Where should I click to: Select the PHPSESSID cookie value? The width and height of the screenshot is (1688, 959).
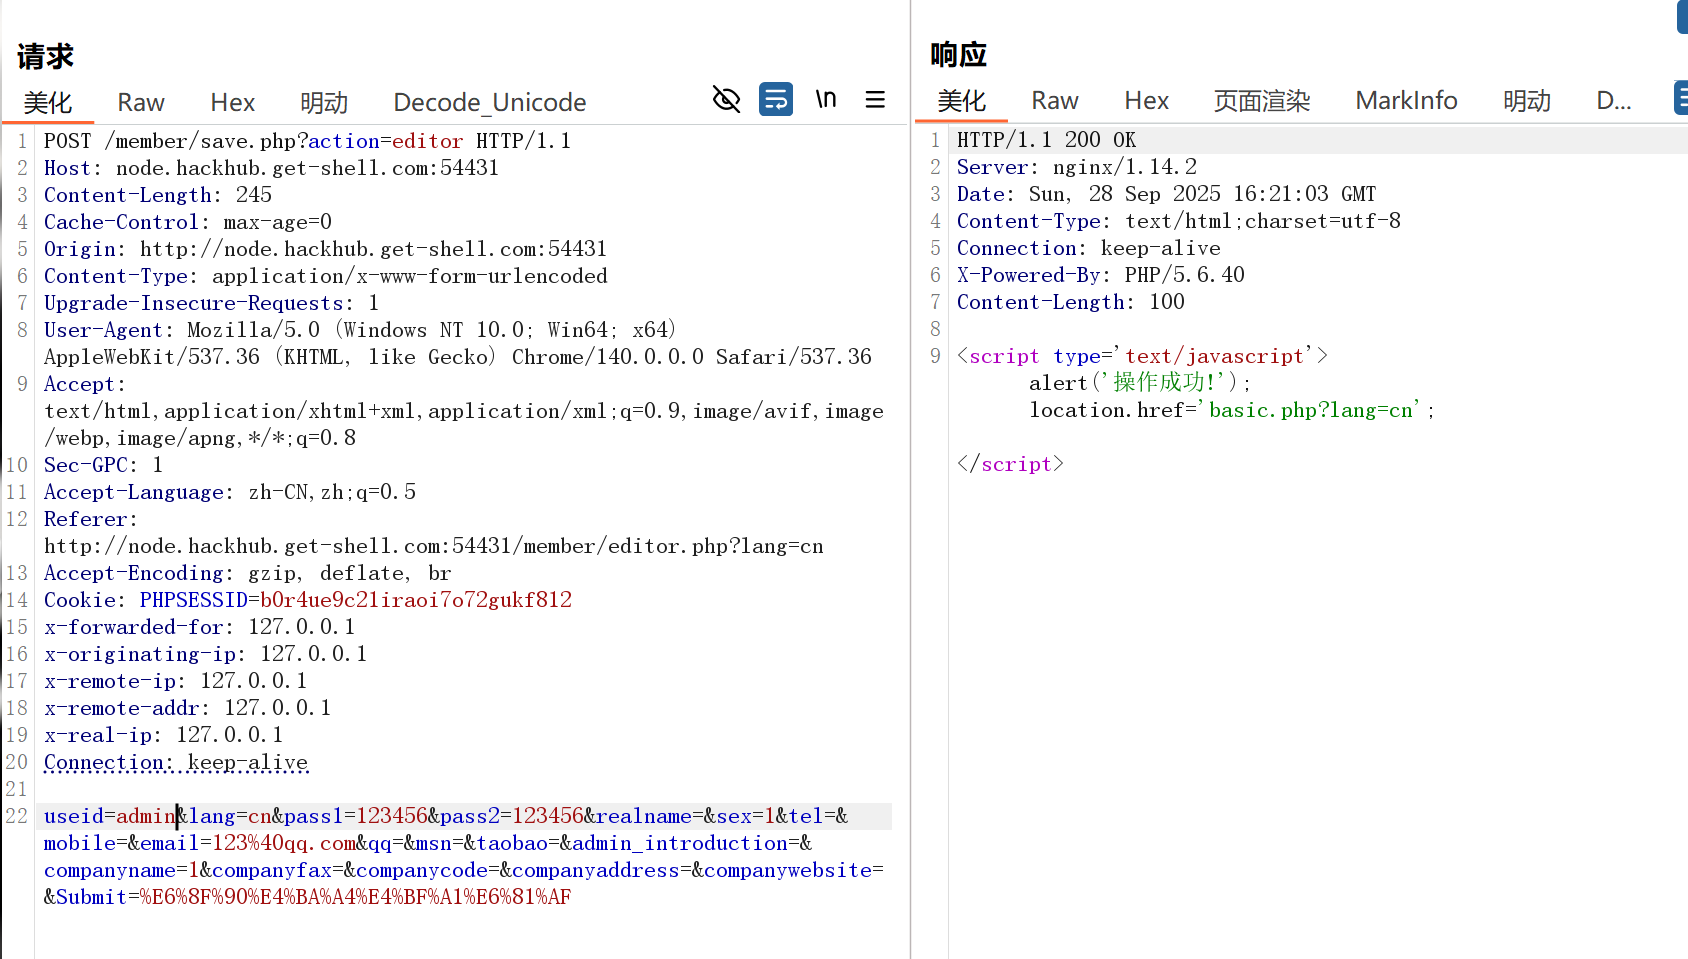(x=416, y=600)
